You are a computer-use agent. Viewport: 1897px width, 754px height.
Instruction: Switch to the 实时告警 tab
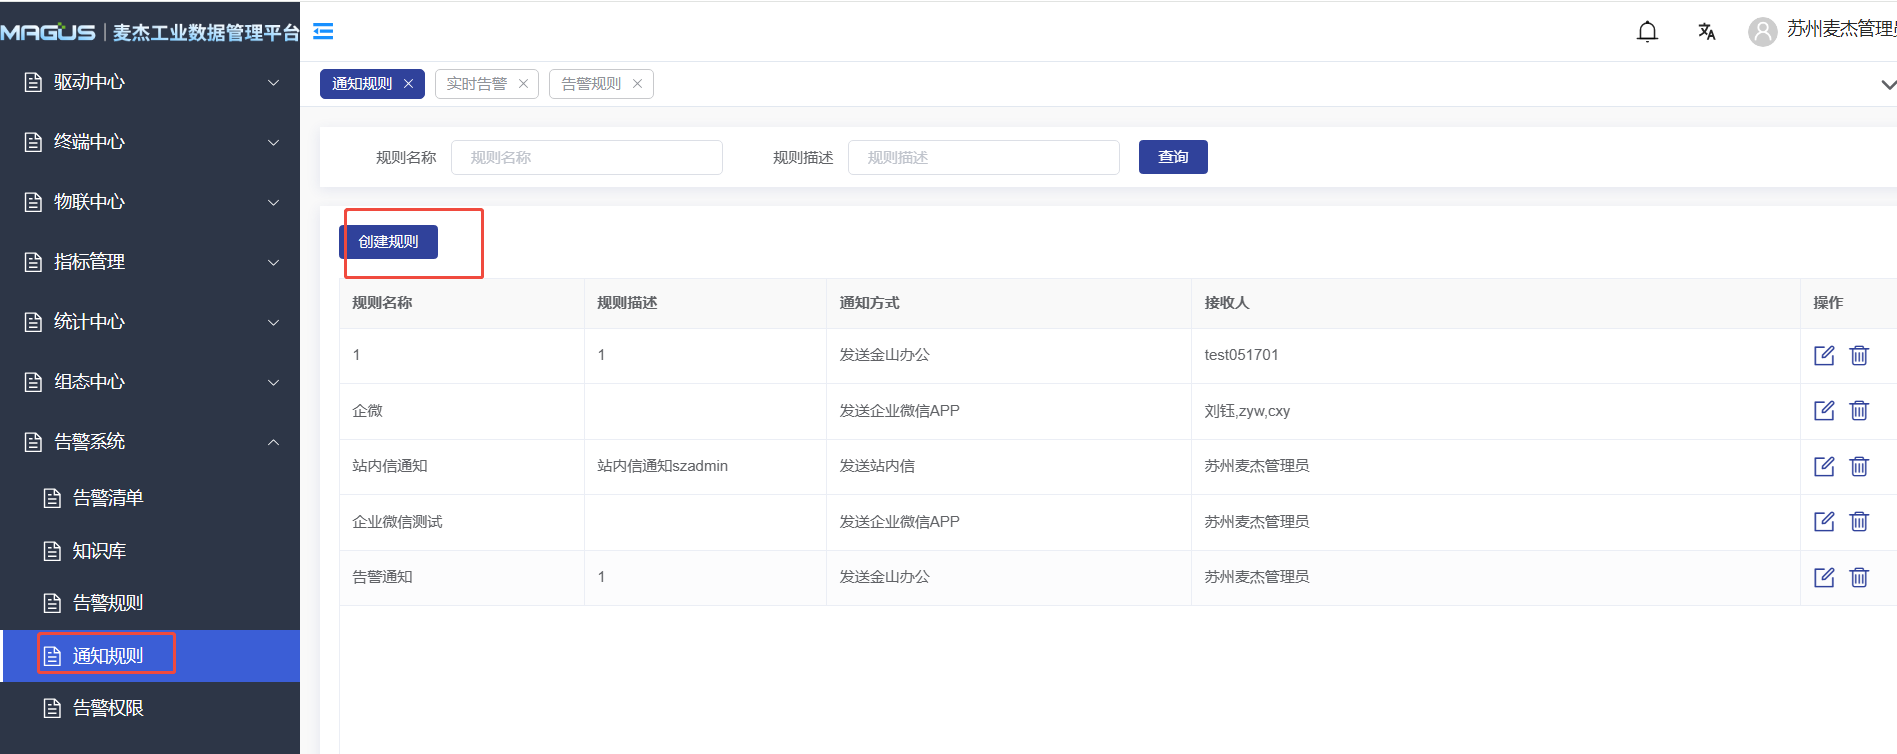tap(477, 84)
